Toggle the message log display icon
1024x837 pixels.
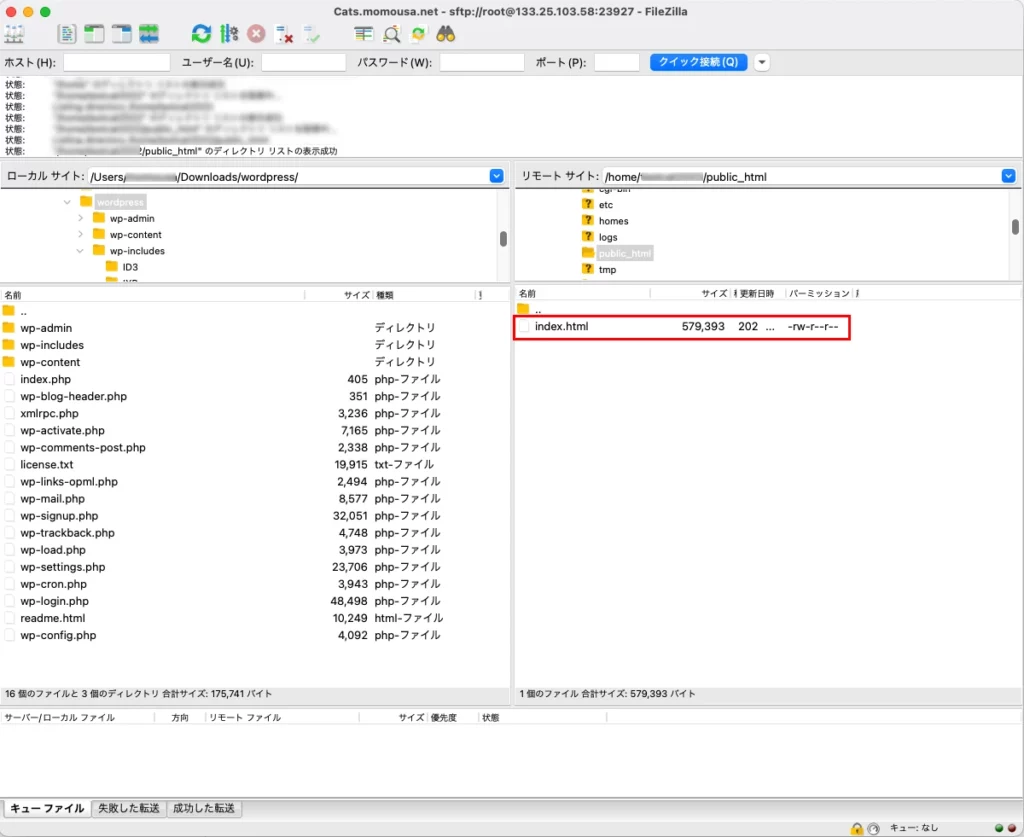pos(67,34)
